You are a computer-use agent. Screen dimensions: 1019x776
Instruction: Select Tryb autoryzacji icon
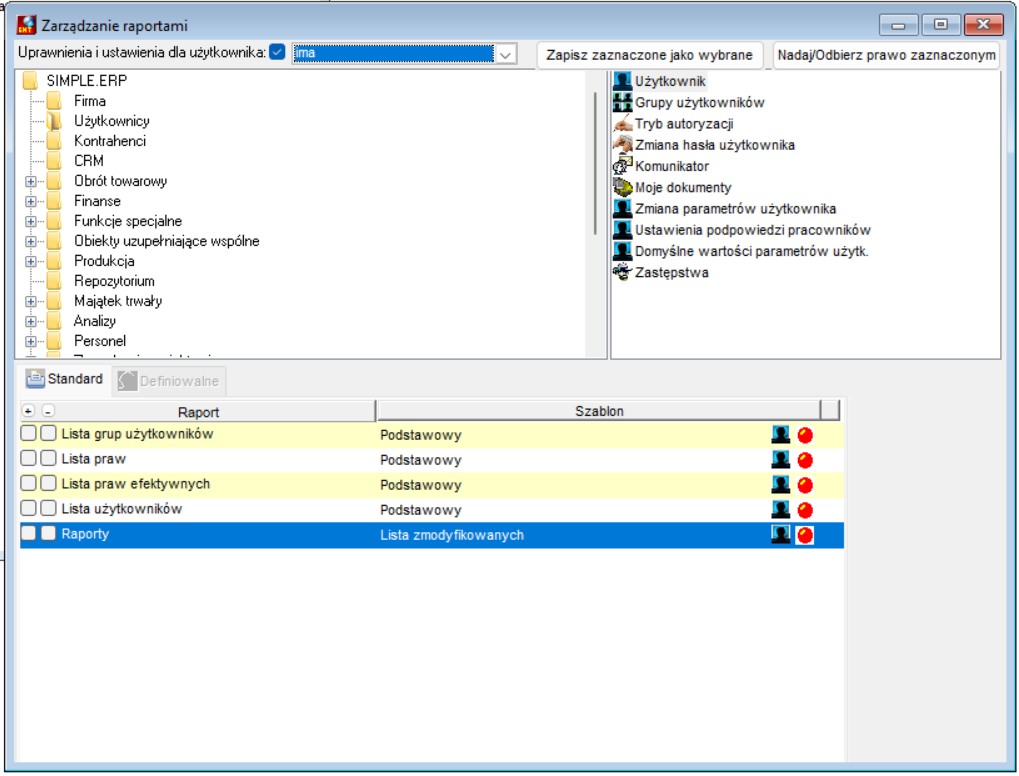coord(622,123)
